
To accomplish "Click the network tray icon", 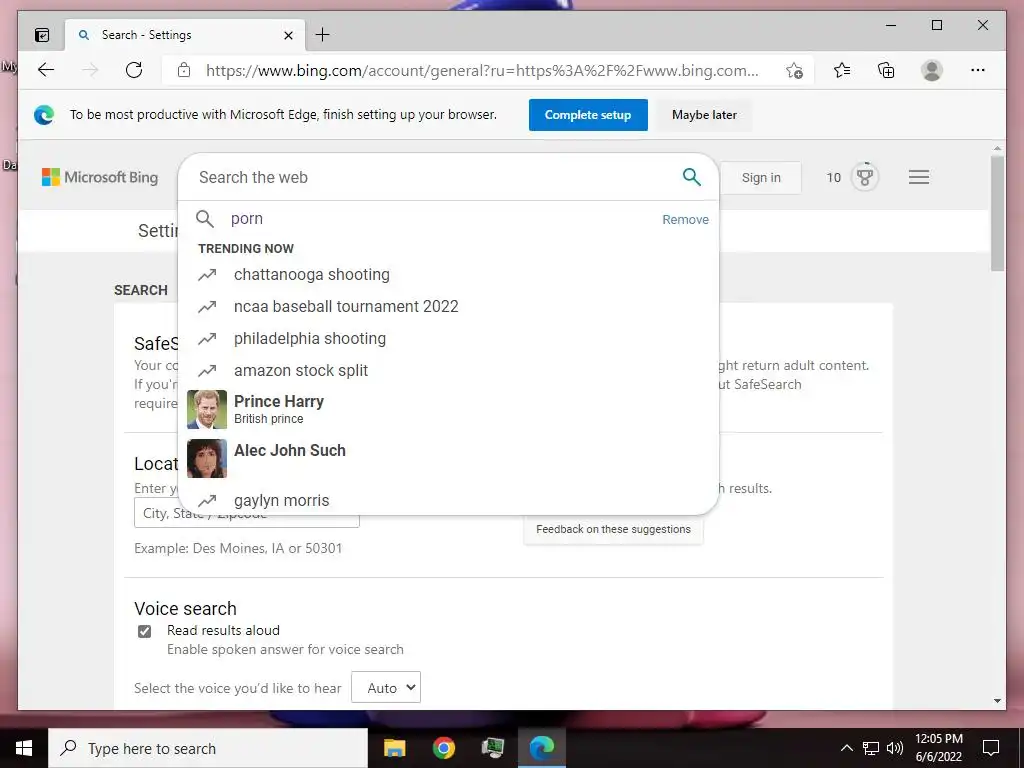I will click(x=871, y=748).
